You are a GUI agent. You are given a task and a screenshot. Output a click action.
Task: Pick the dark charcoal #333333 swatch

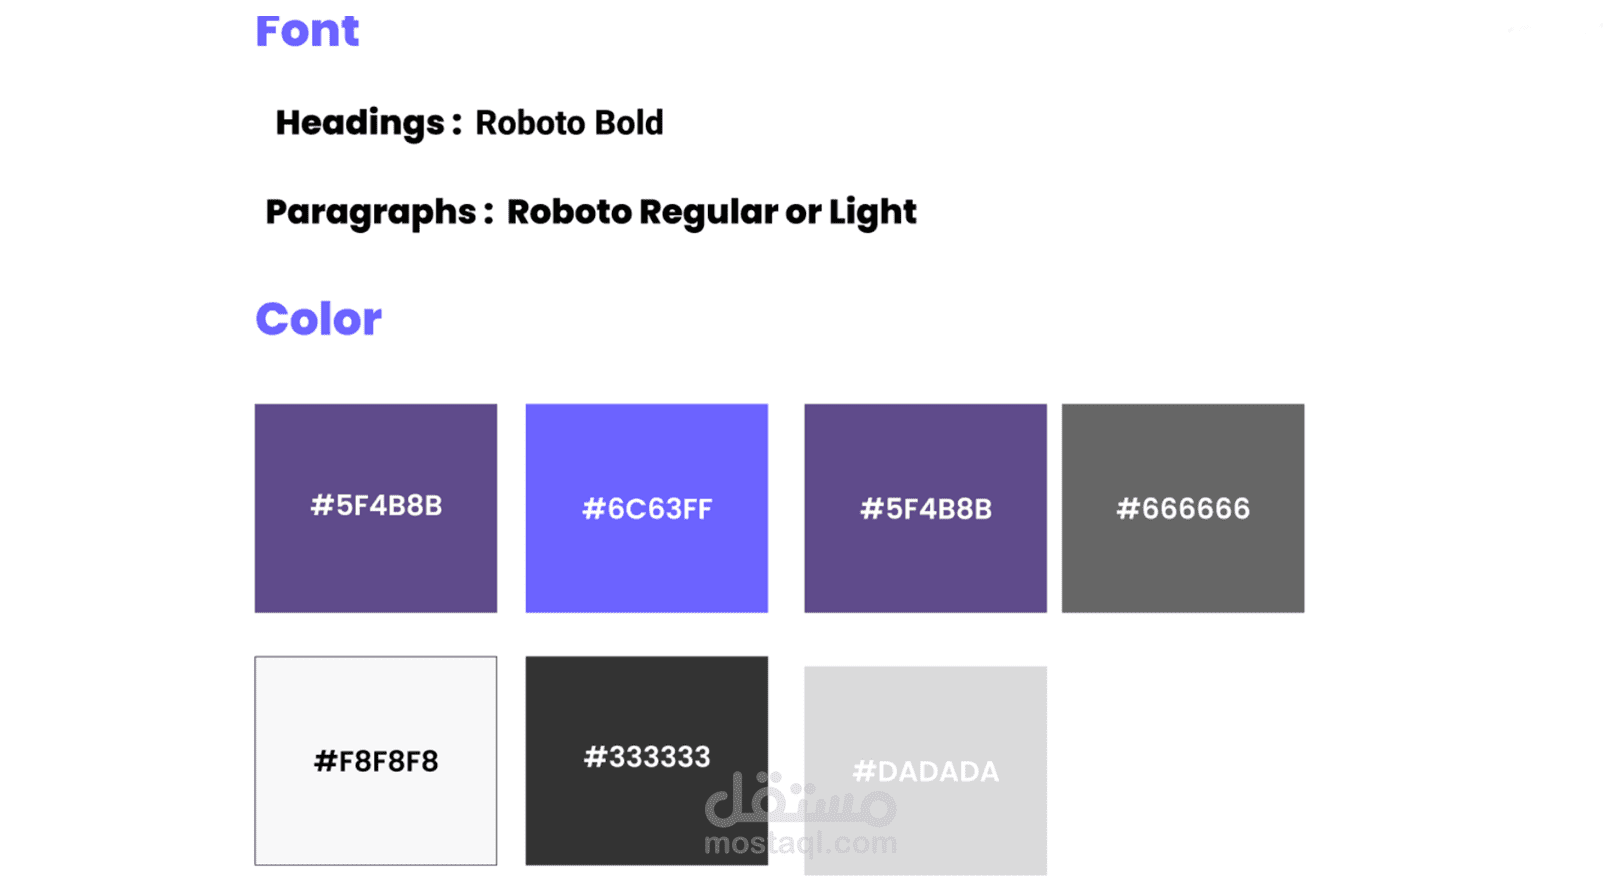click(647, 761)
